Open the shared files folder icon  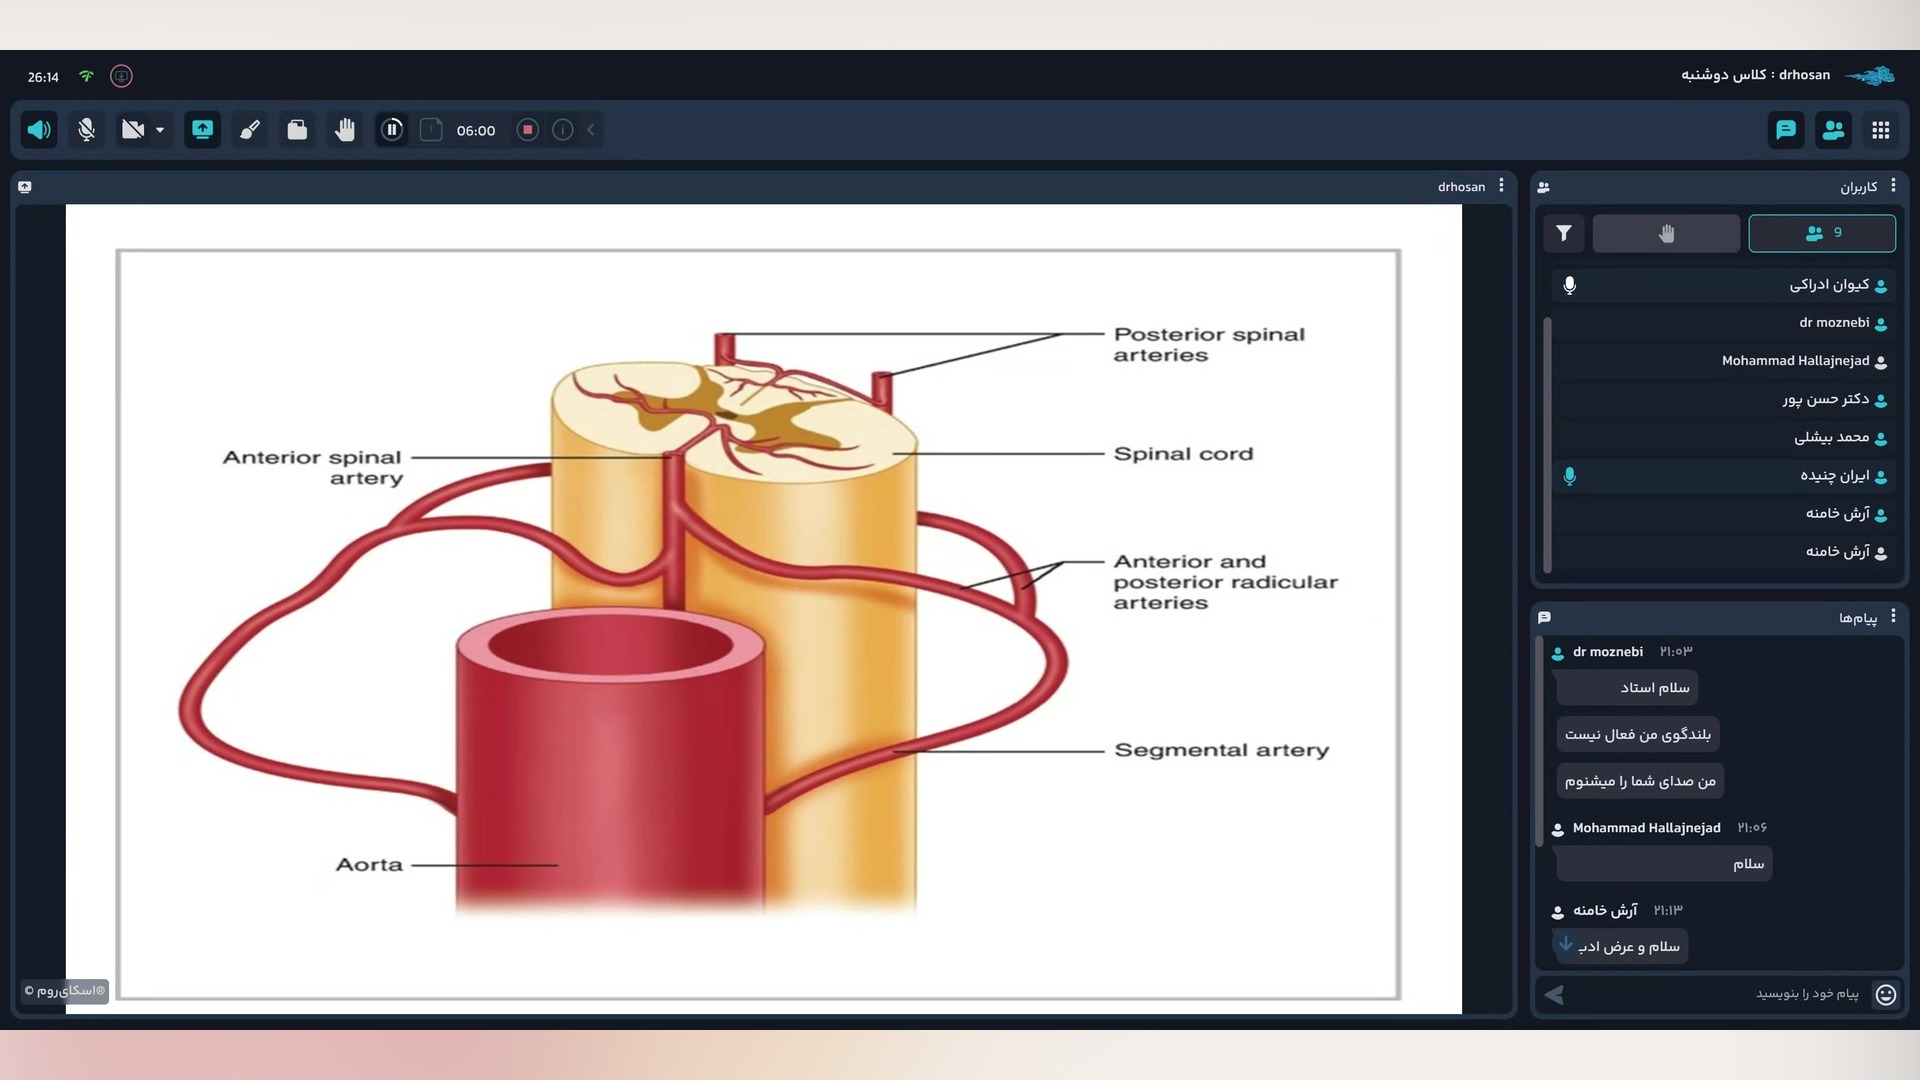click(297, 130)
